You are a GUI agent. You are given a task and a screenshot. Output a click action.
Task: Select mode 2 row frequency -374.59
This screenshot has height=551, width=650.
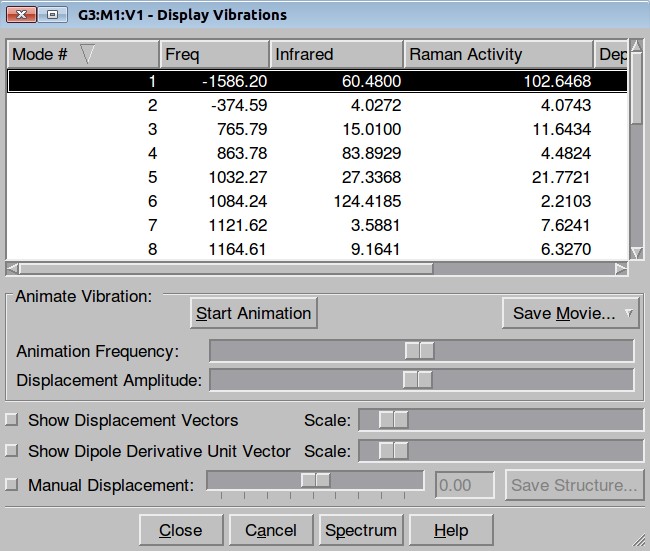click(317, 105)
